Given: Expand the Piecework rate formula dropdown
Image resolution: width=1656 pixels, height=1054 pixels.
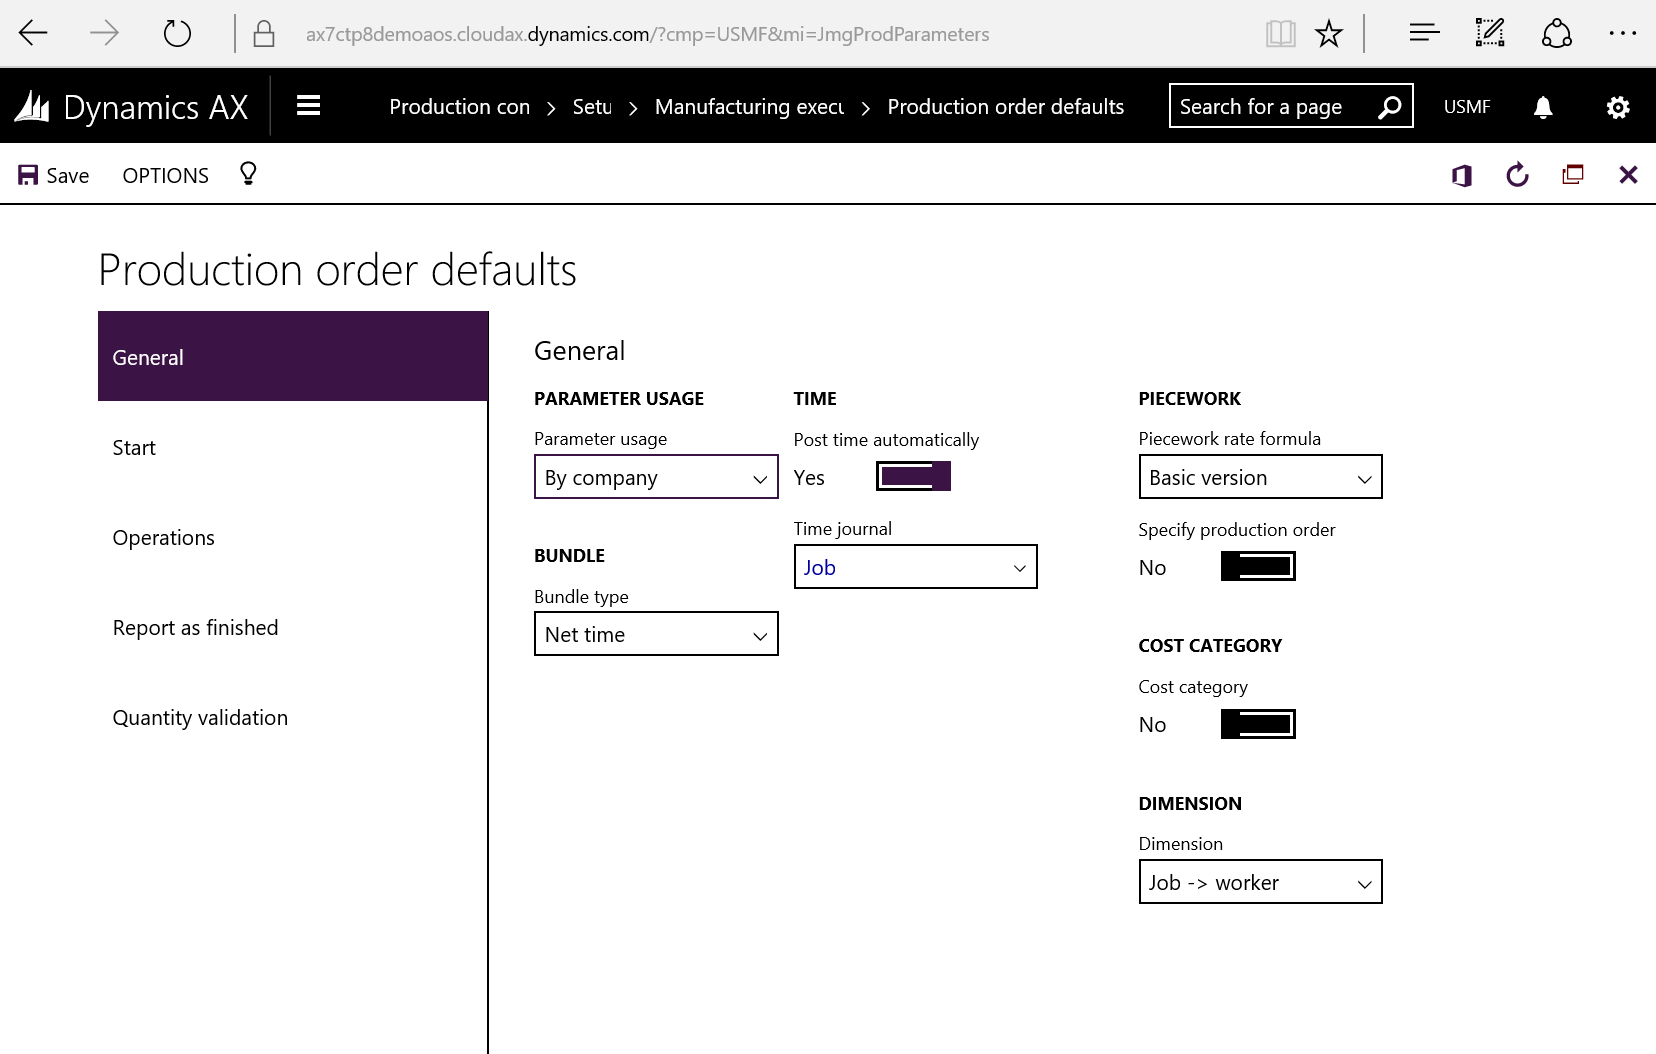Looking at the screenshot, I should (x=1260, y=477).
